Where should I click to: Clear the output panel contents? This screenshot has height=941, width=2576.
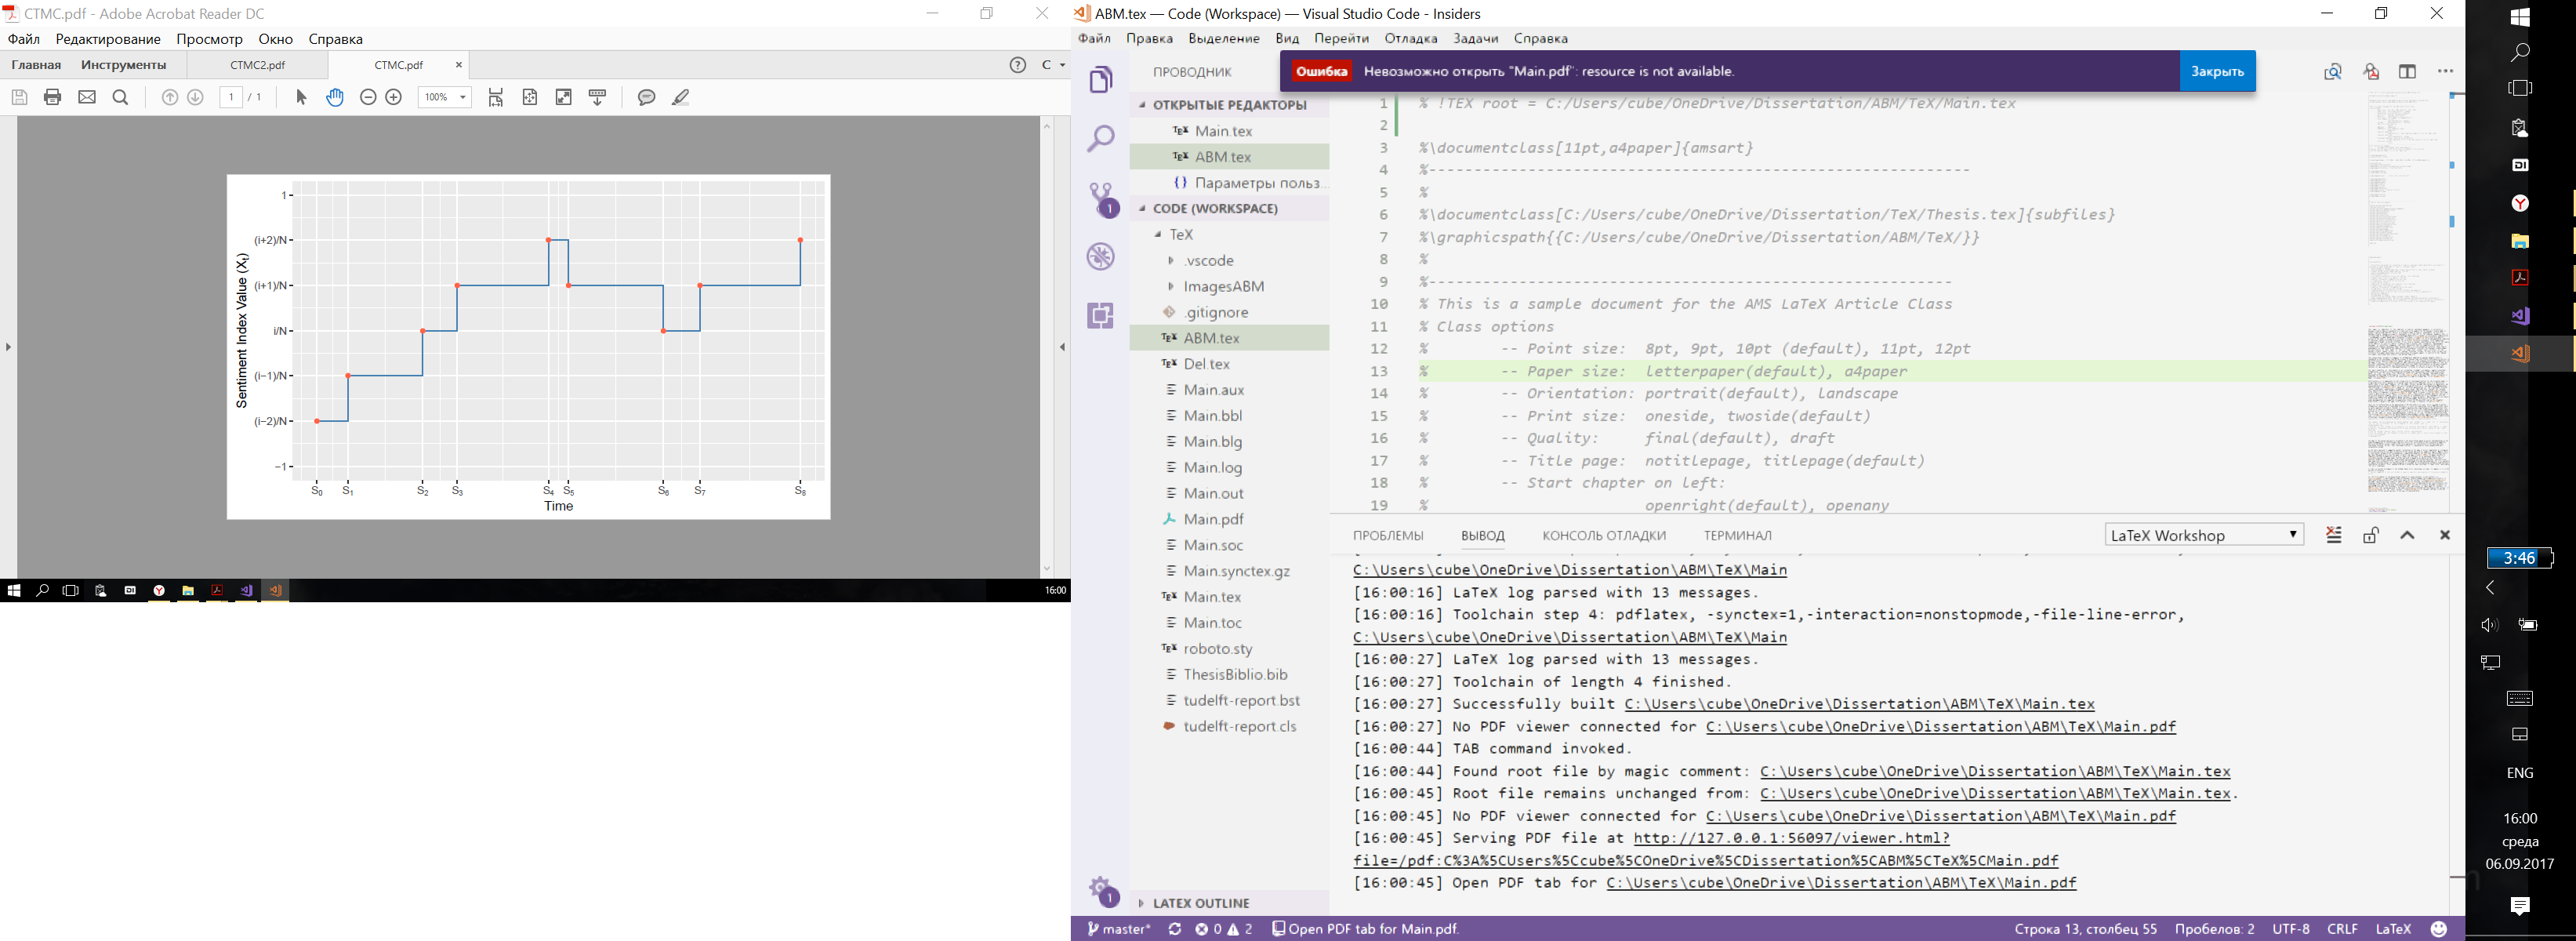pyautogui.click(x=2334, y=535)
